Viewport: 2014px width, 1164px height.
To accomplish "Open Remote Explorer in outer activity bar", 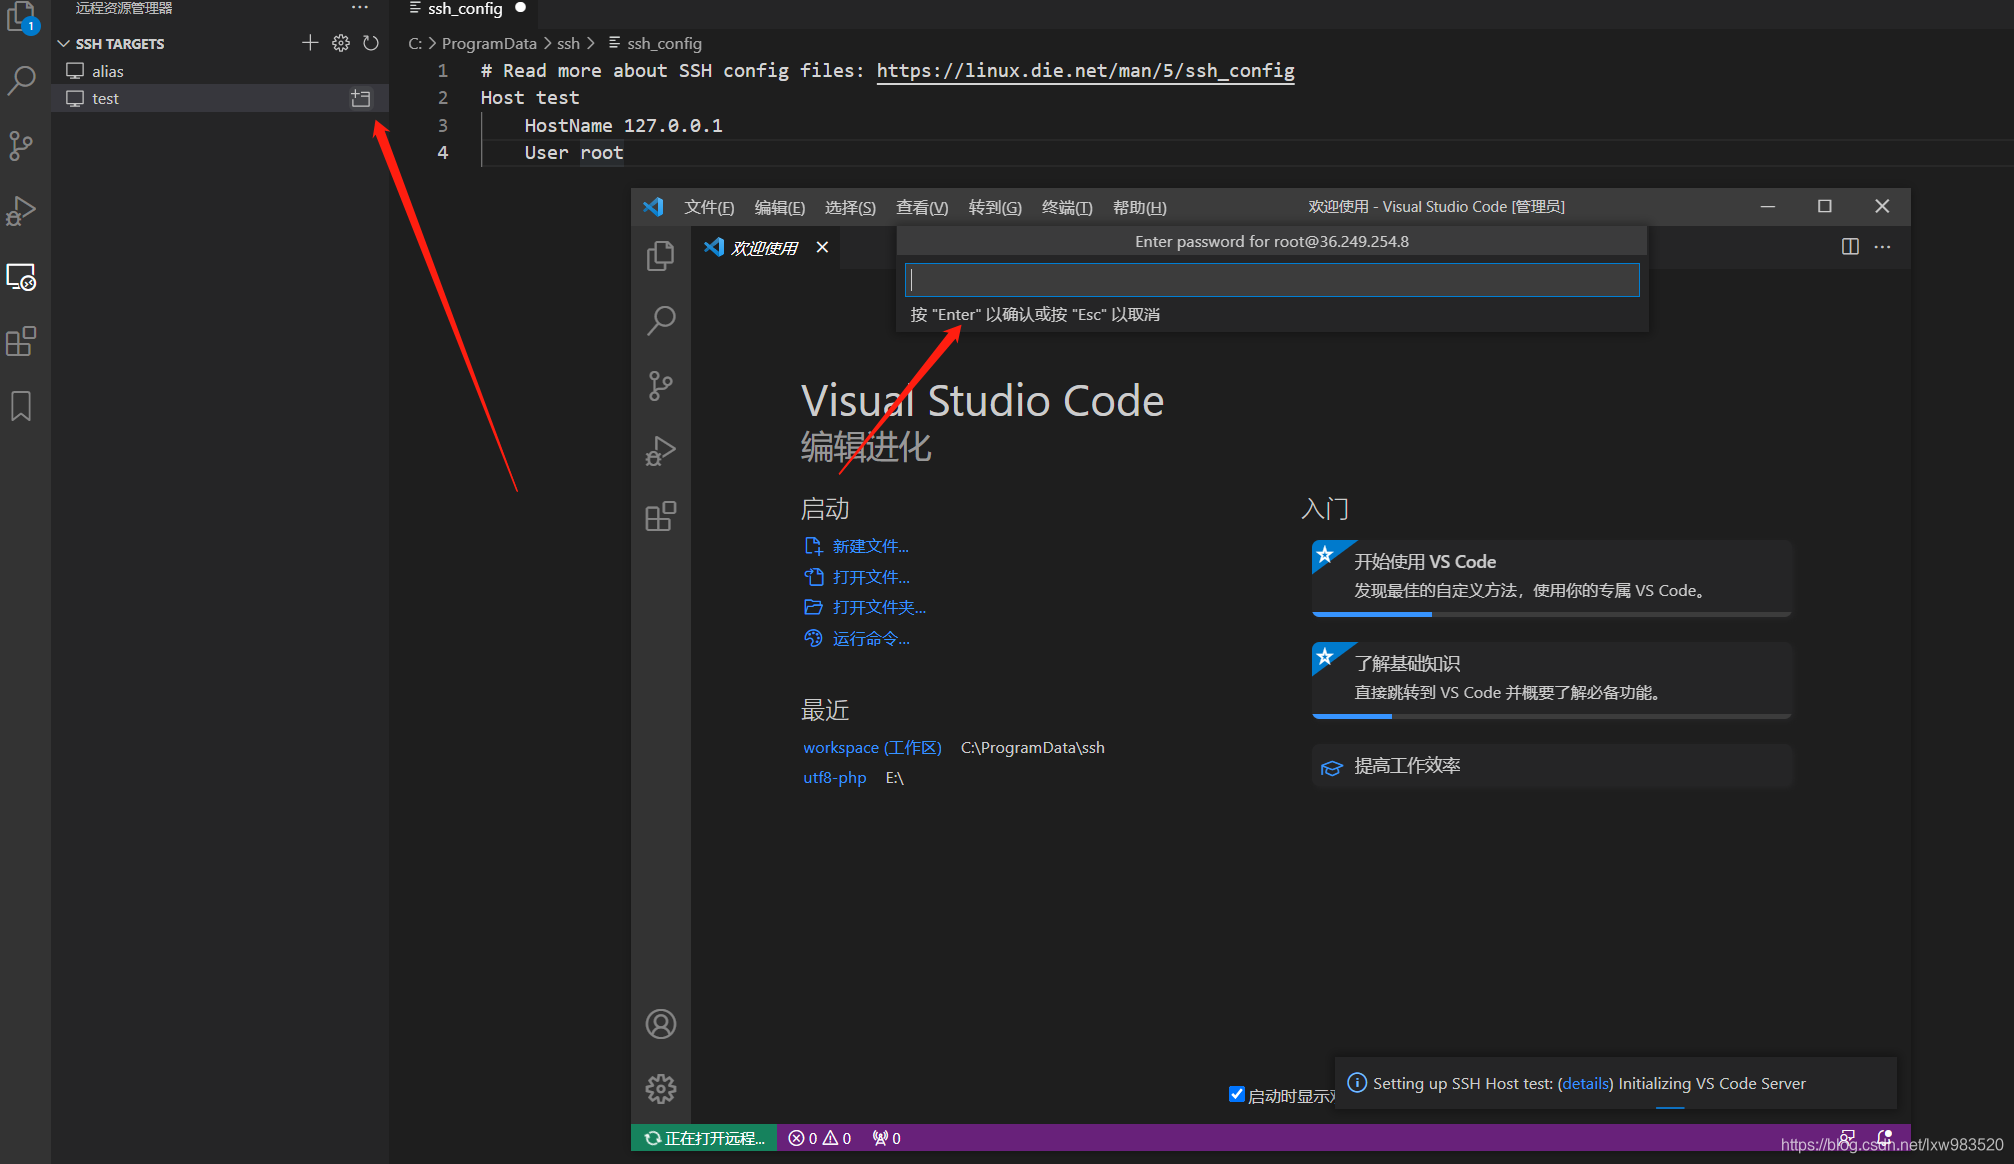I will click(x=21, y=277).
